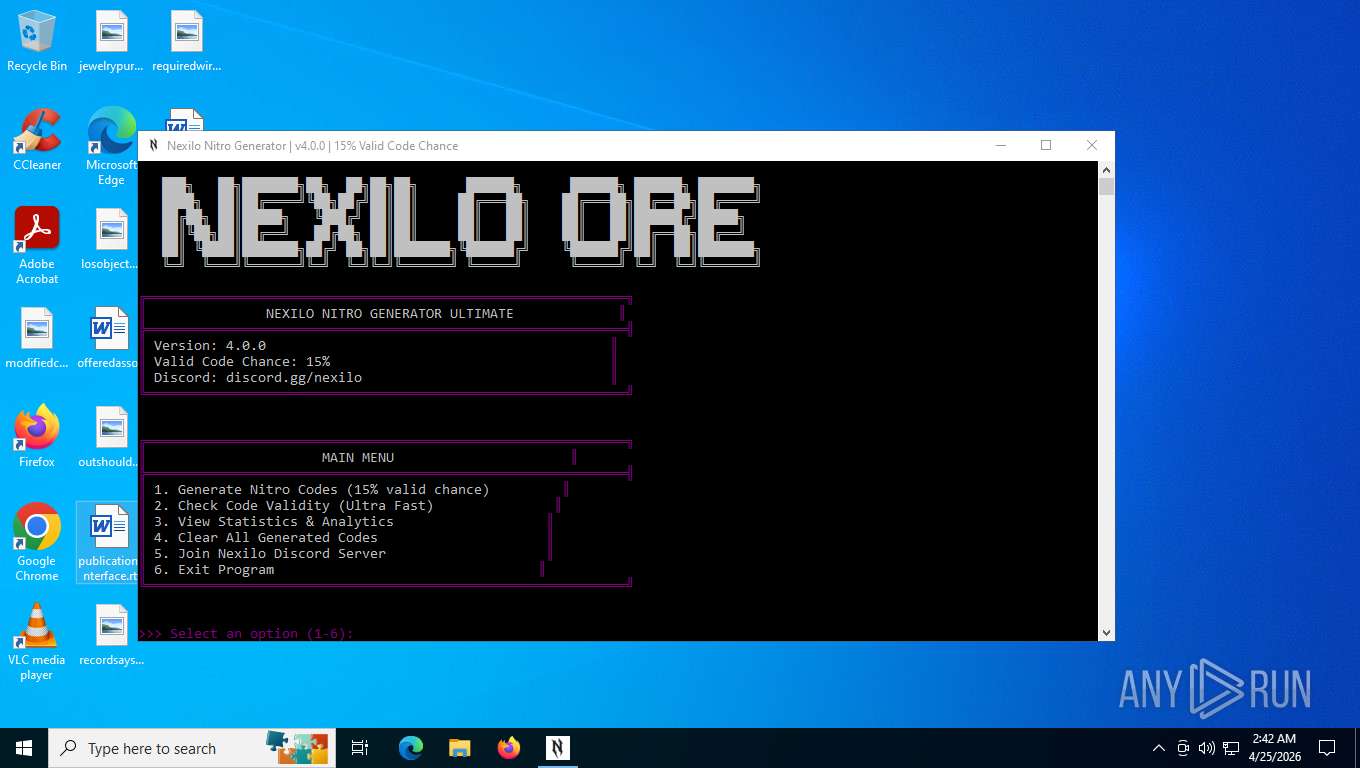Click the Nexilo window title bar icon
Screen dimensions: 1360x768
tap(153, 146)
